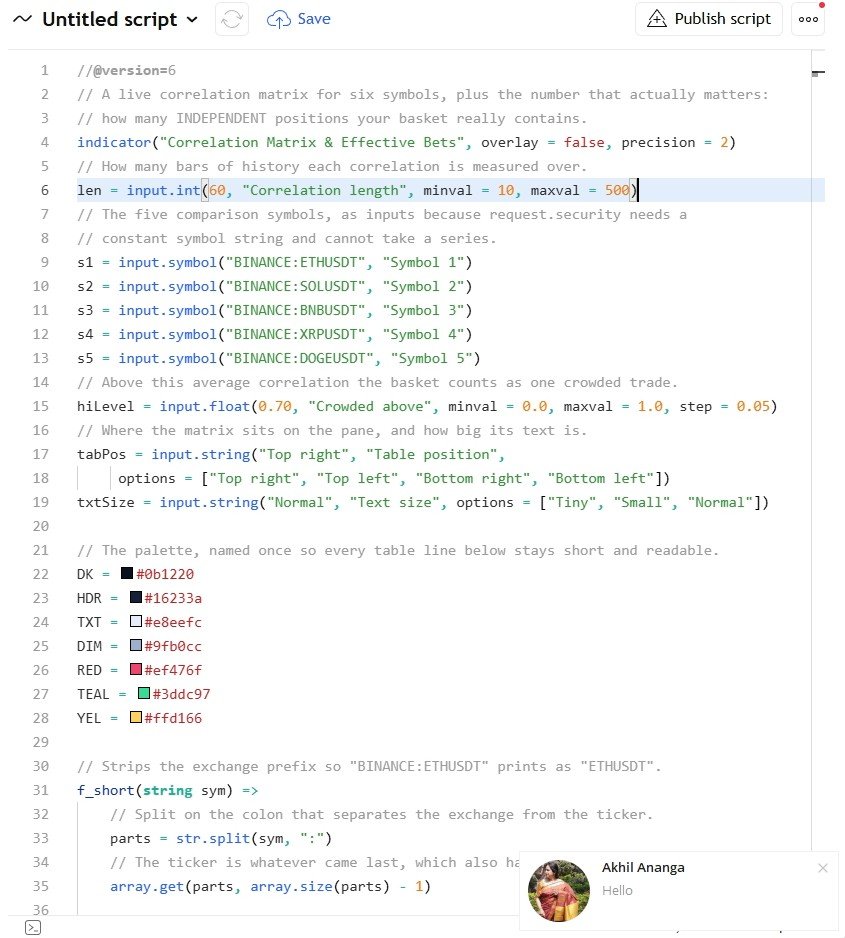Click the "BINANCE:DOGEUSDT" string
The width and height of the screenshot is (845, 938).
click(300, 358)
